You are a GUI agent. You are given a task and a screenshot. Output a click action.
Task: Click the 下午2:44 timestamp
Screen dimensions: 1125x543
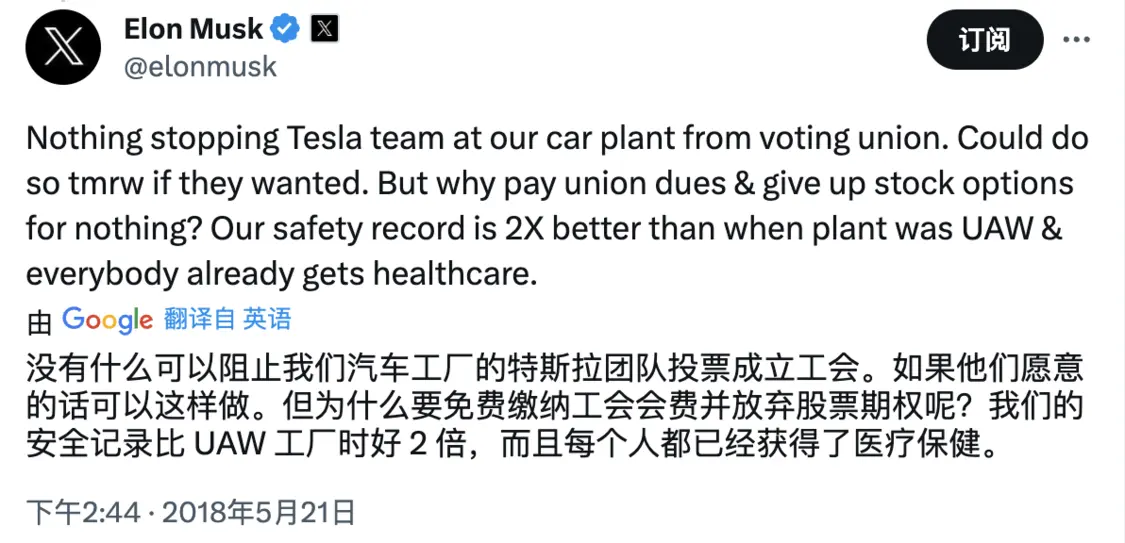83,513
